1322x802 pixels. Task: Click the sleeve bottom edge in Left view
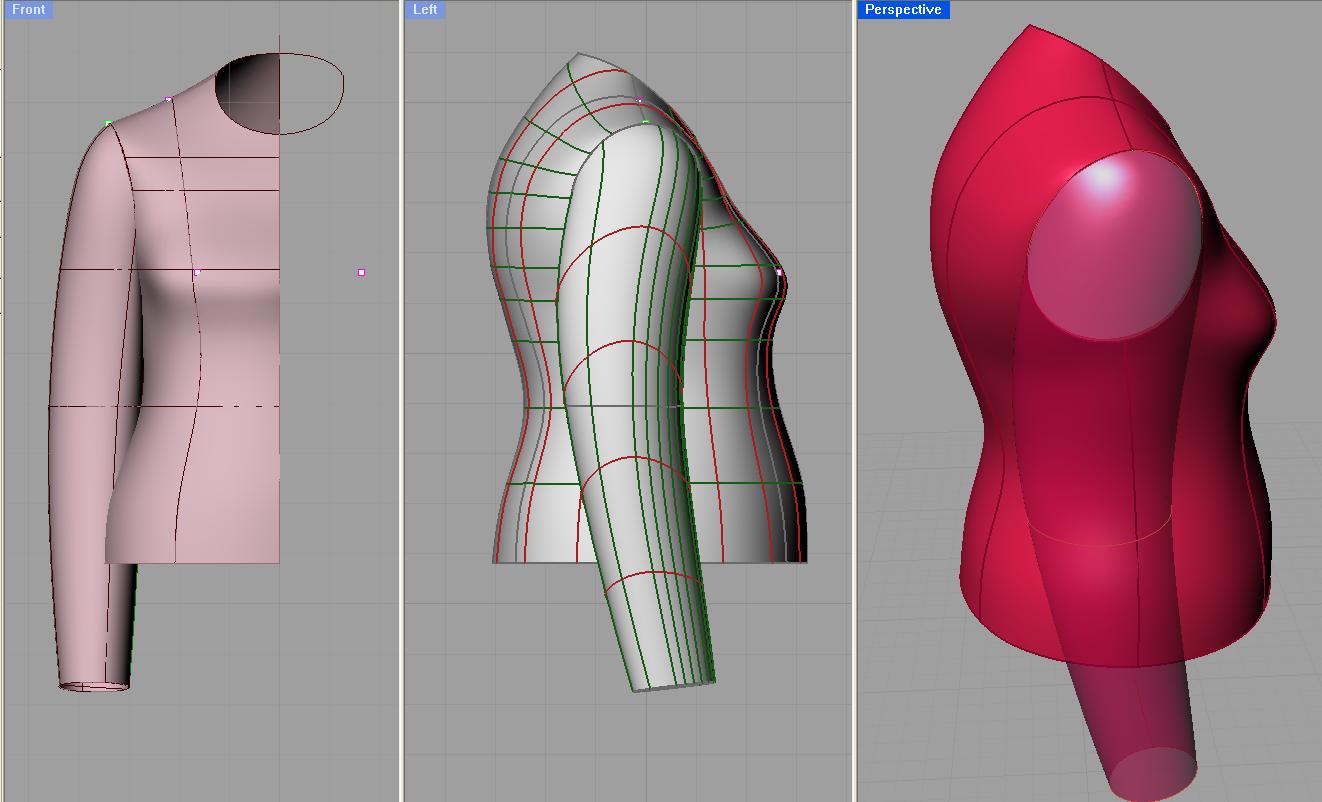click(672, 686)
